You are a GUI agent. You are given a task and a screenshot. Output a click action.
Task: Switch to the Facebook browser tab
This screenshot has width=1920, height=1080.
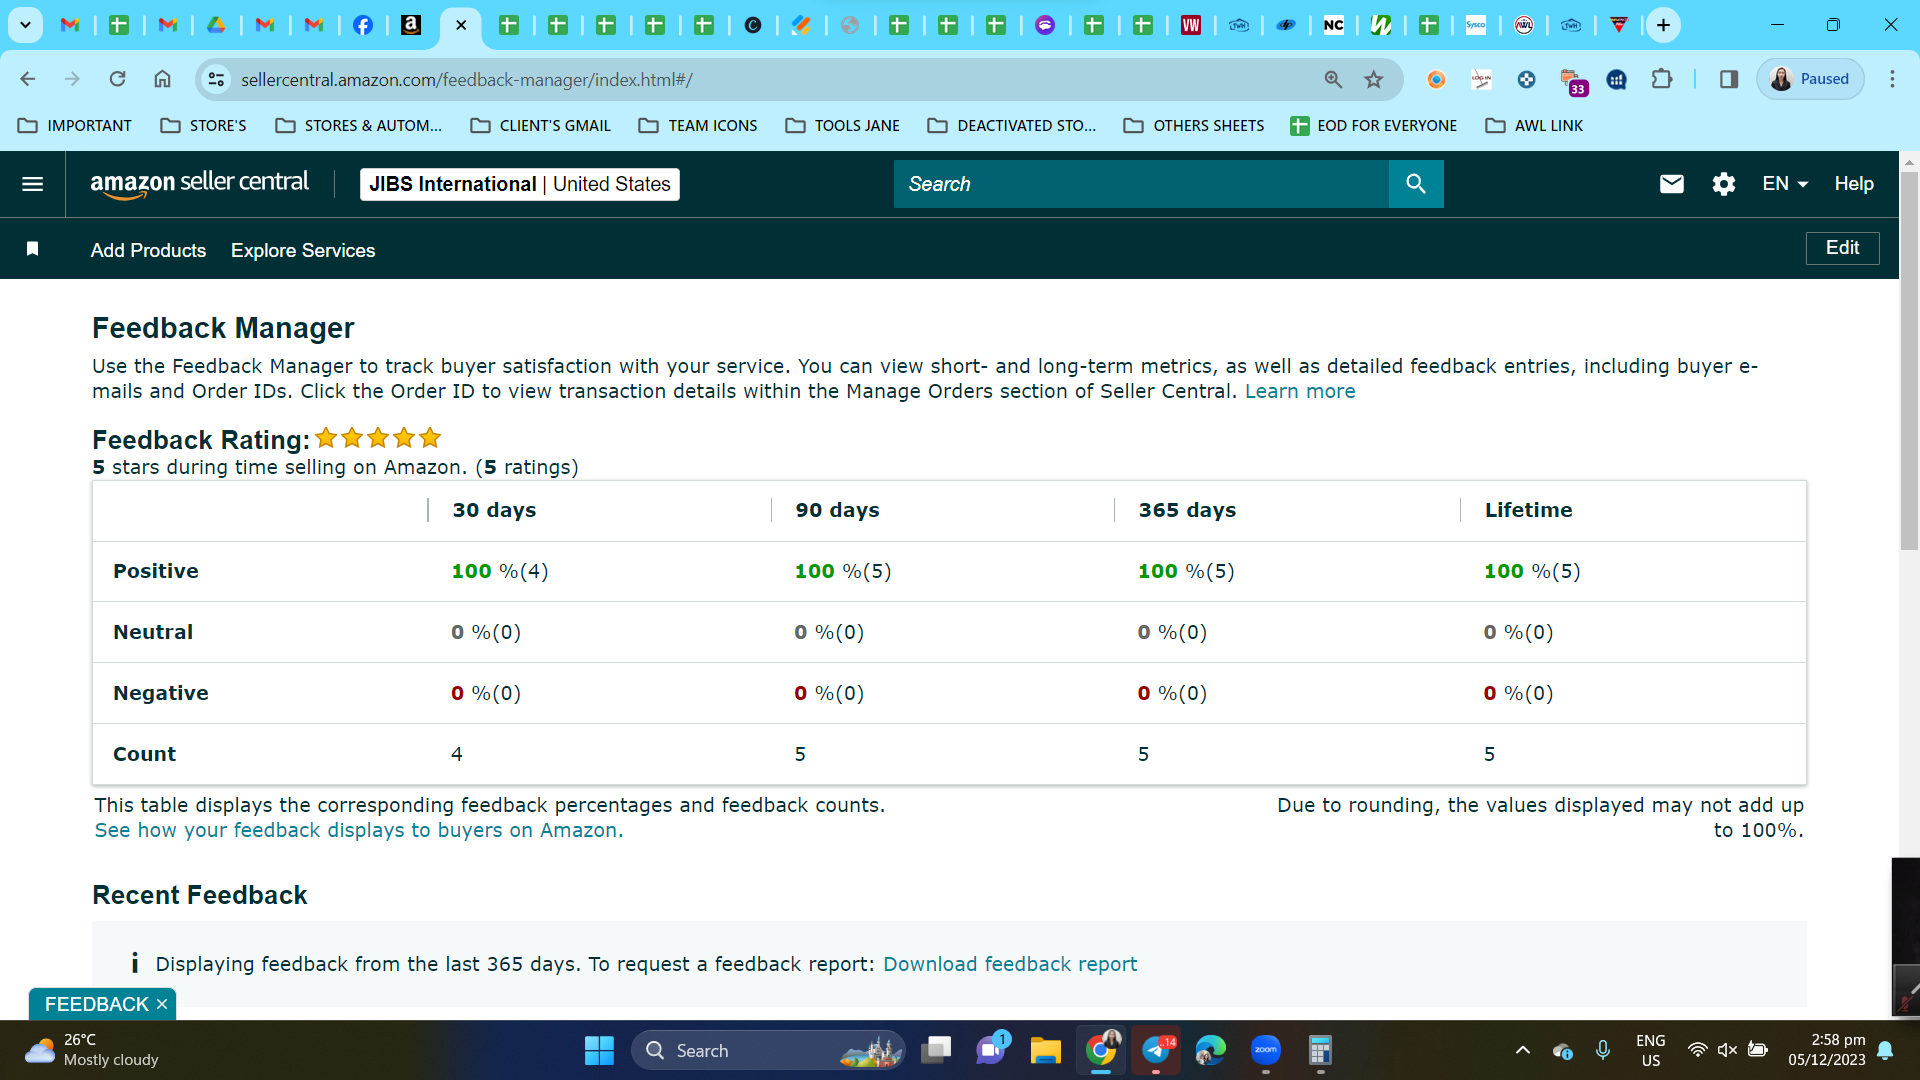click(x=363, y=25)
